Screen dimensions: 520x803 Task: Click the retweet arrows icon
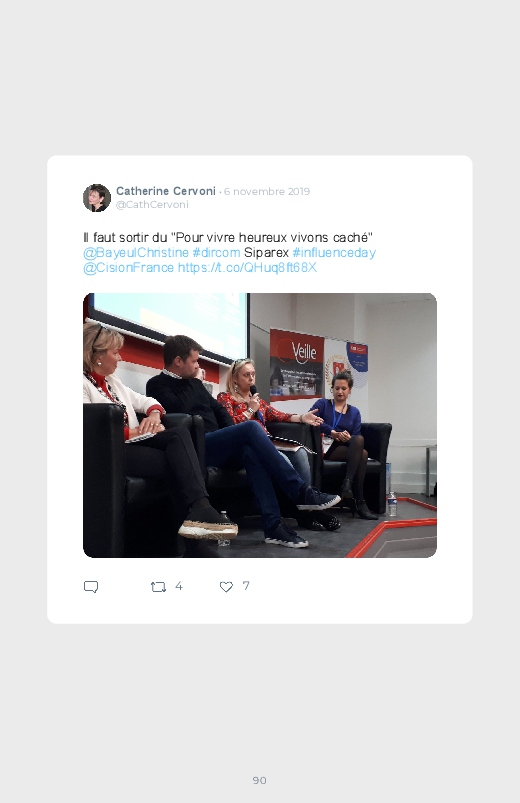(x=158, y=587)
